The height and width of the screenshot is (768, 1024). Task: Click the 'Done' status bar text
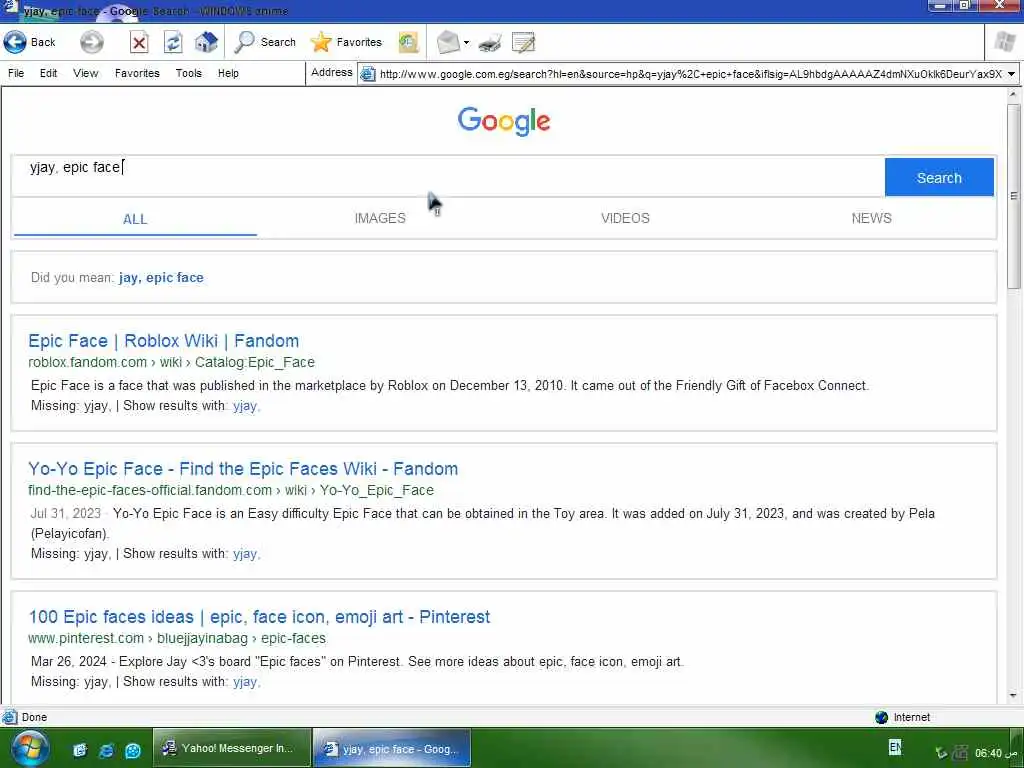coord(34,717)
